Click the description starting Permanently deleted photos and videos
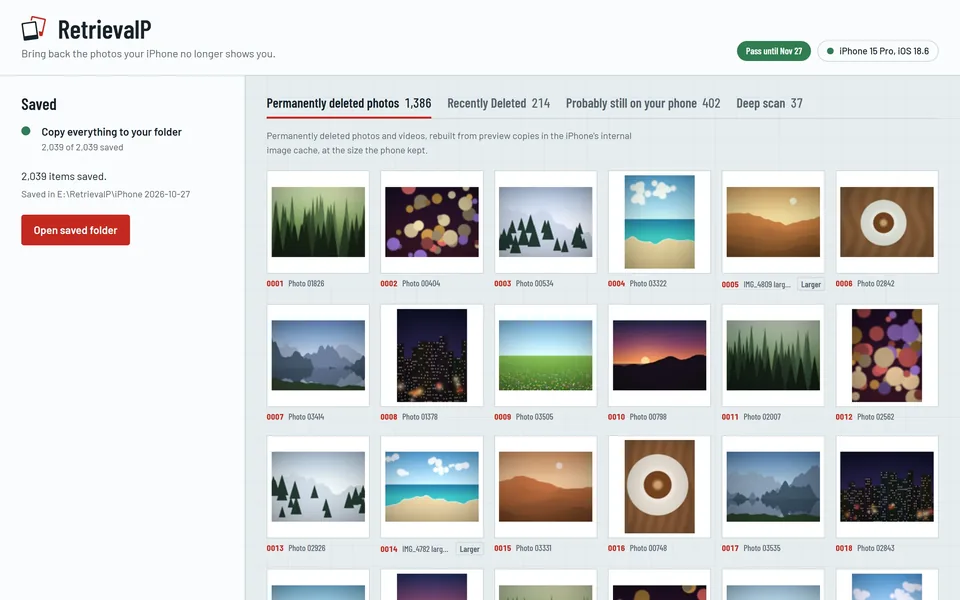This screenshot has height=600, width=960. tap(449, 143)
